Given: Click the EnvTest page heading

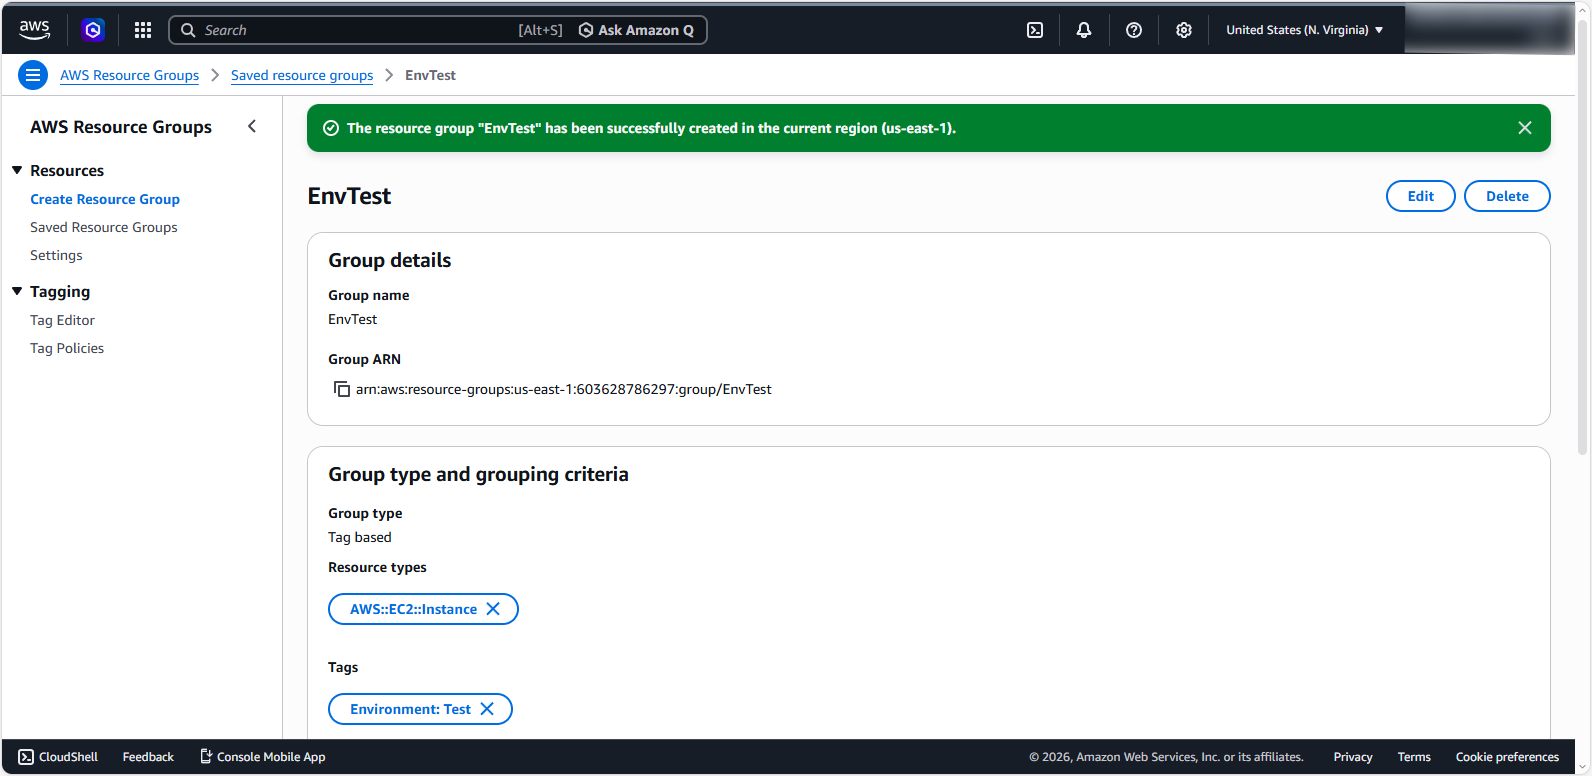Looking at the screenshot, I should 349,196.
